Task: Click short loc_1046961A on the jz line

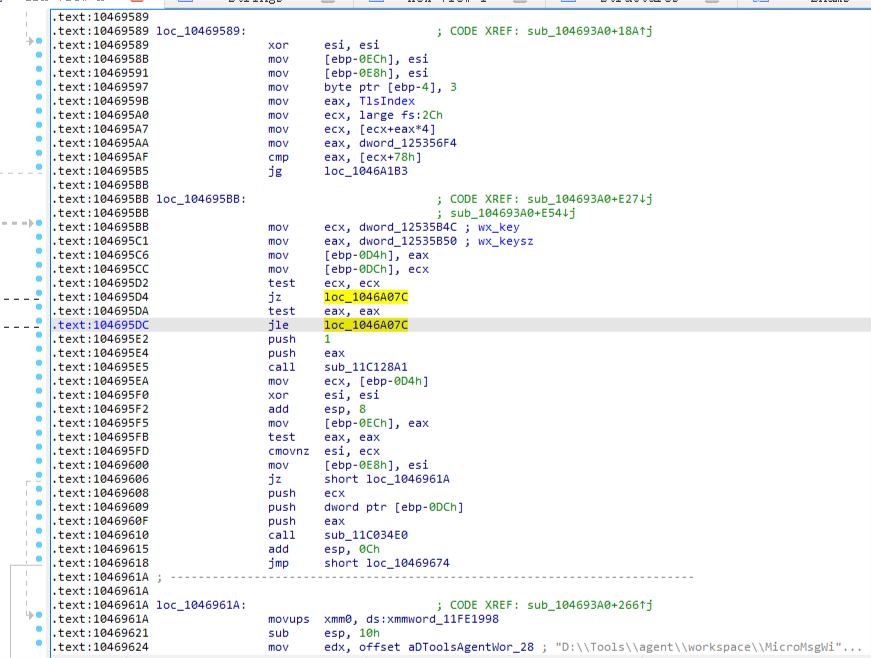Action: 387,479
